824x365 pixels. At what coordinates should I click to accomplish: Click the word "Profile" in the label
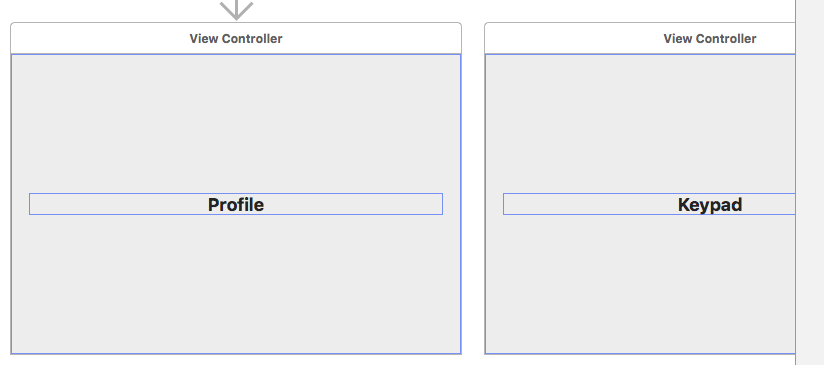pos(236,204)
